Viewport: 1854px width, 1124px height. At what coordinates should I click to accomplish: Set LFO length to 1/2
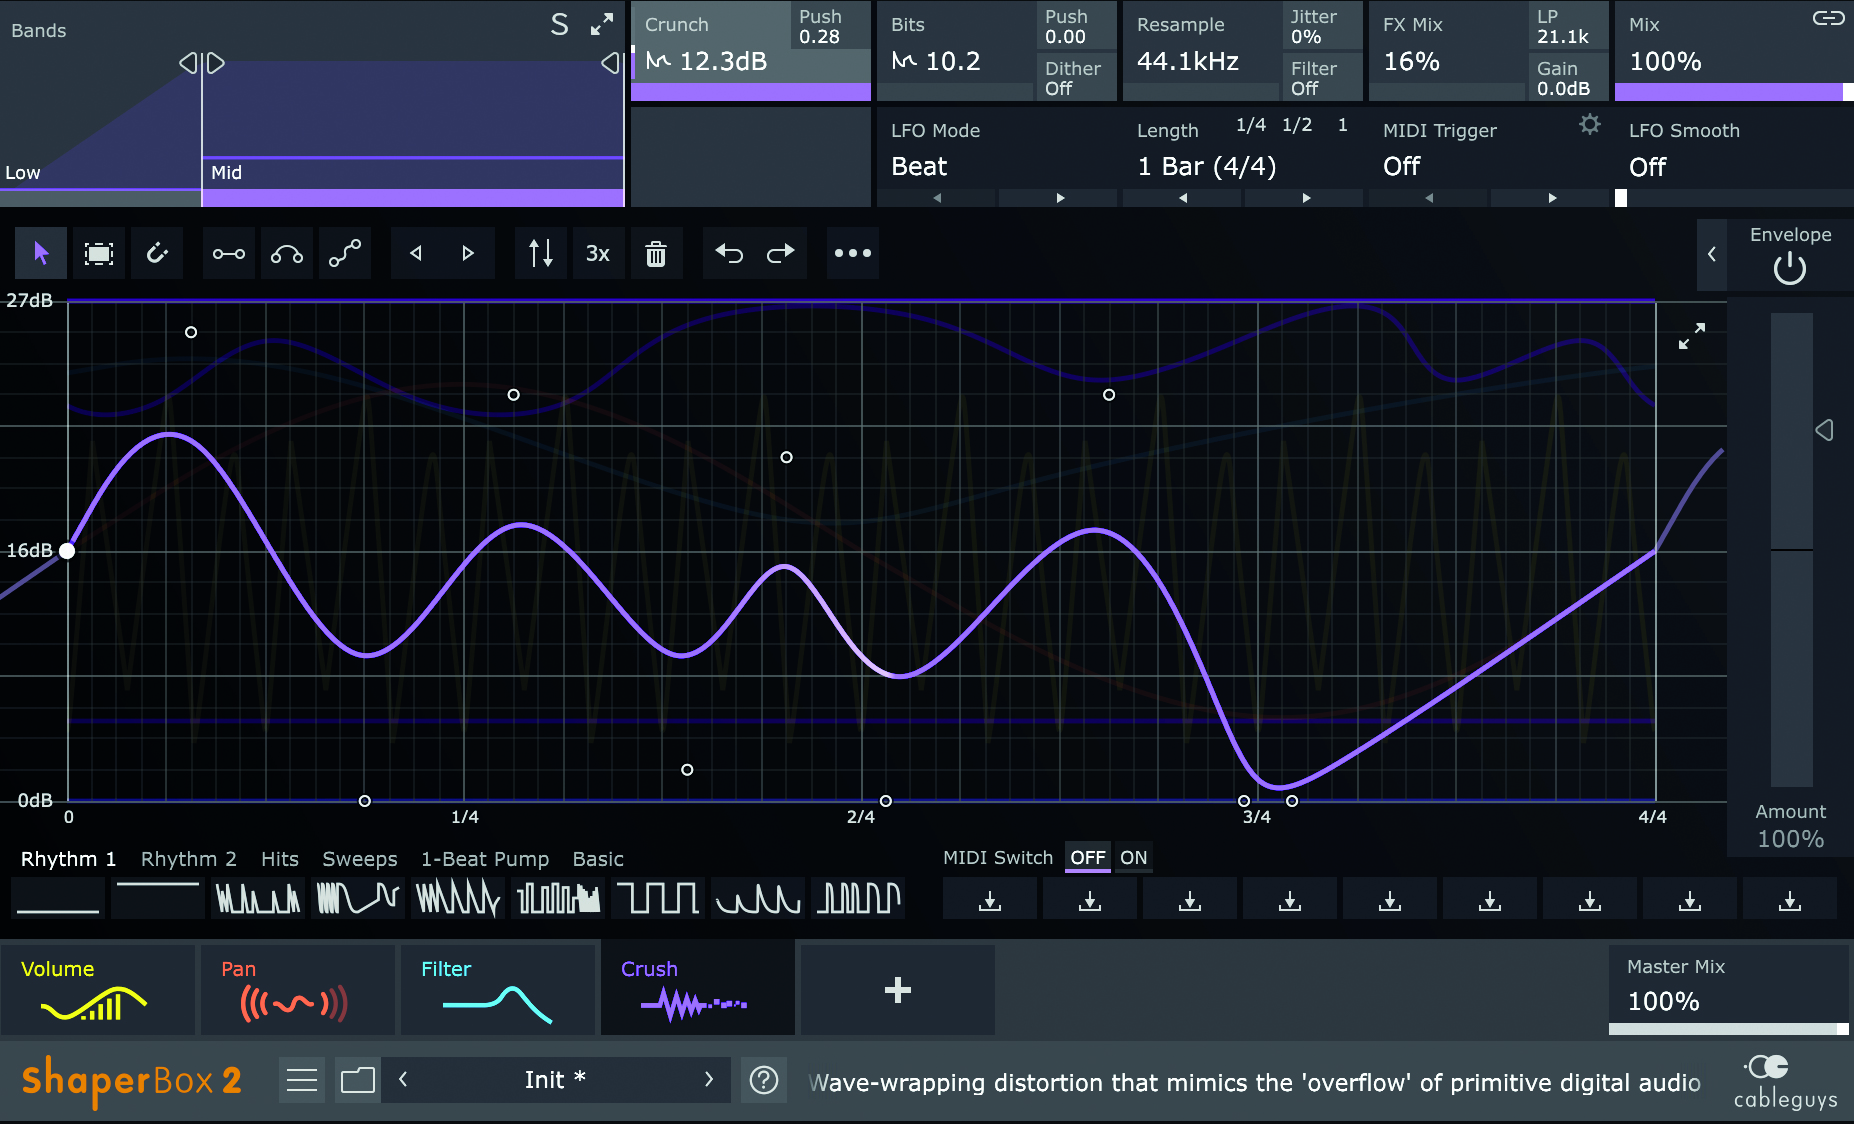coord(1297,125)
